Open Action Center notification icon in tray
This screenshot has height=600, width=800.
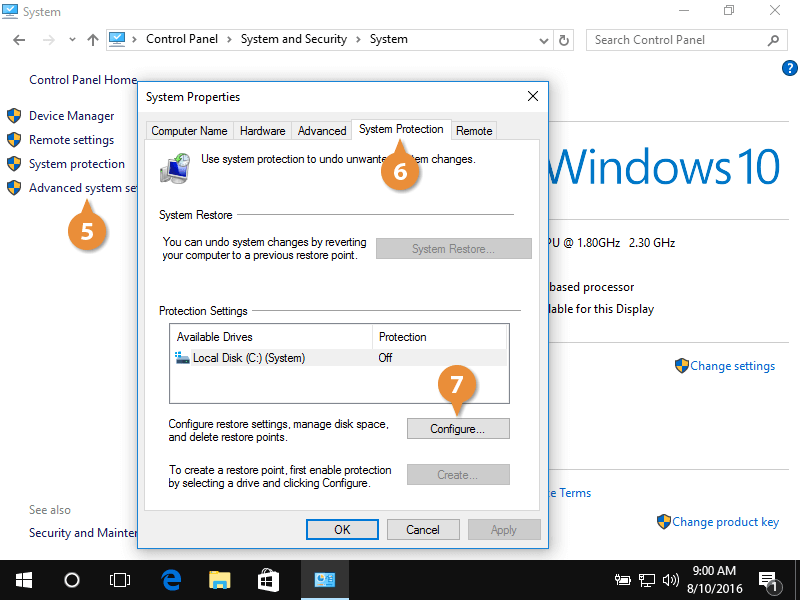(769, 579)
